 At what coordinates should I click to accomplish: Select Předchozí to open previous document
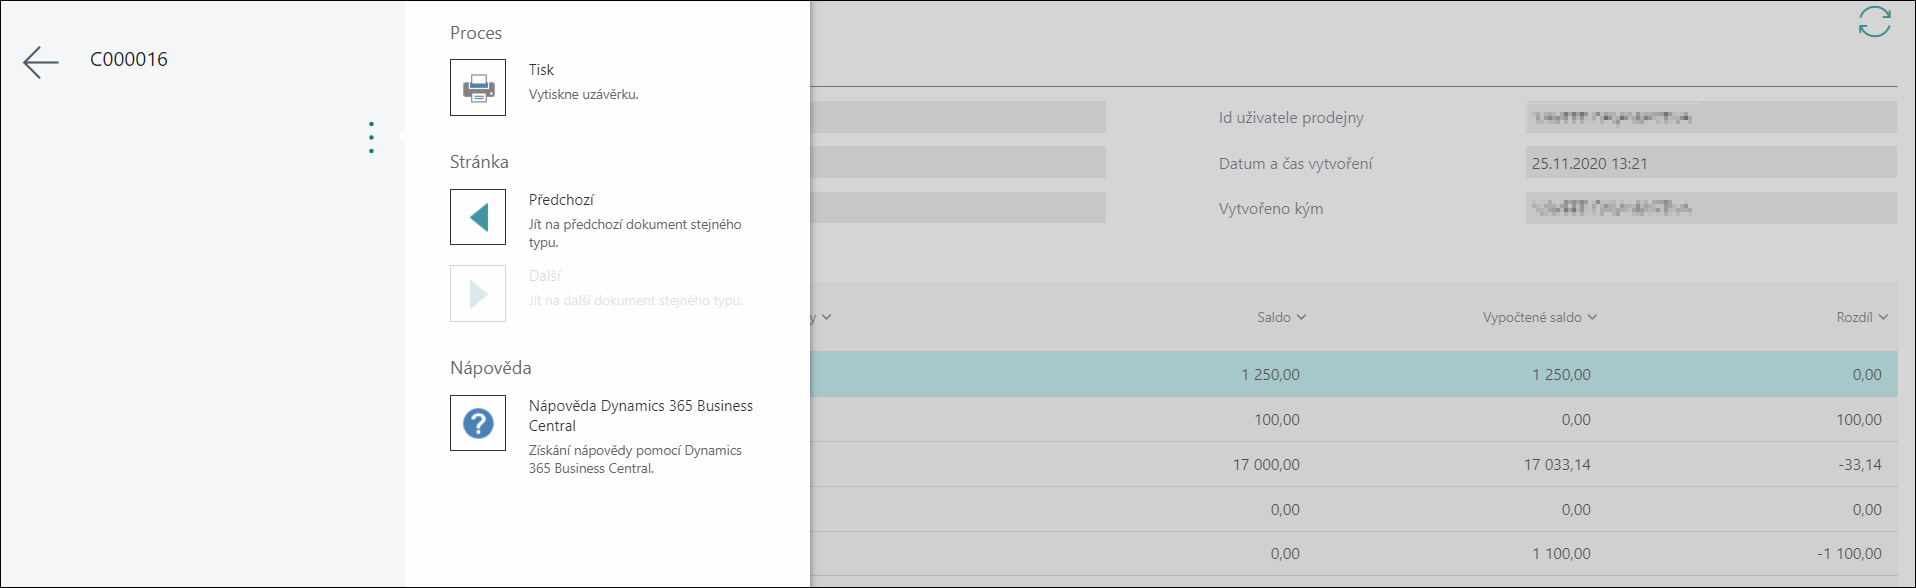[561, 200]
